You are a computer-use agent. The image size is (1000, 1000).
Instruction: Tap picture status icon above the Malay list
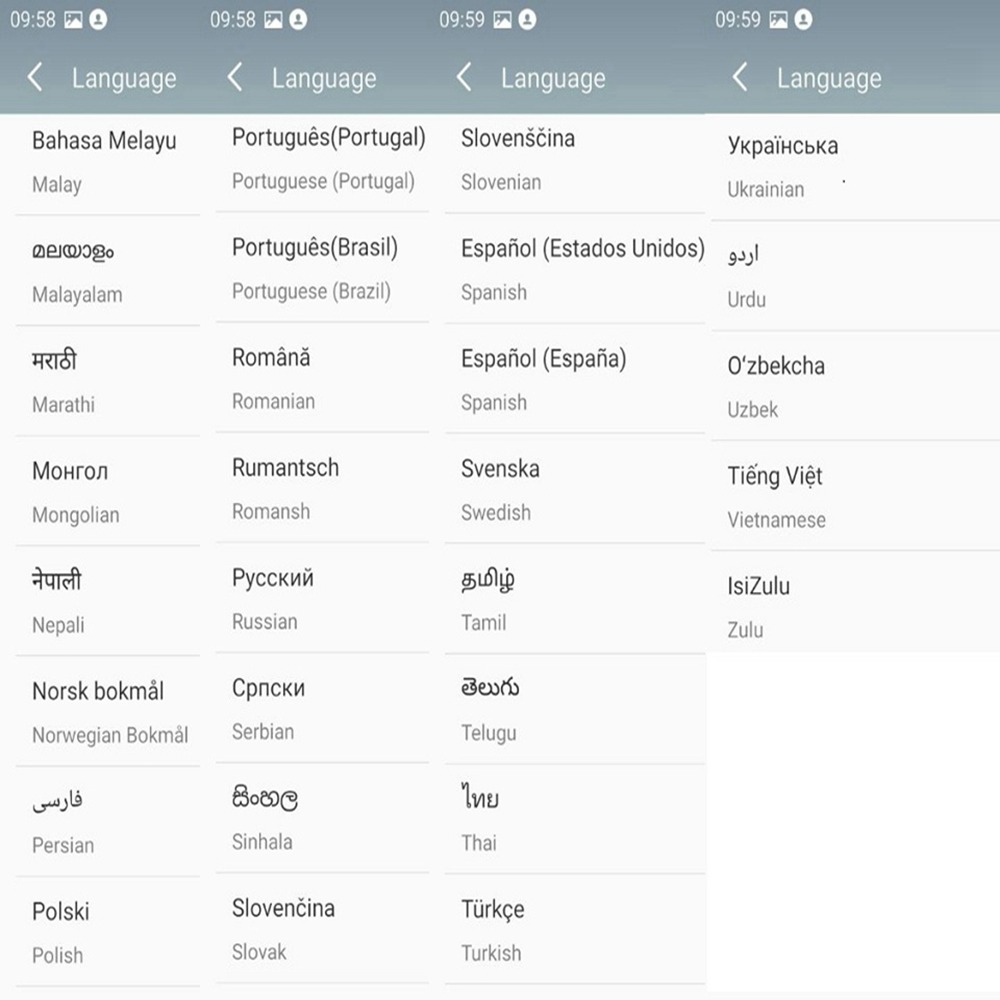pos(73,20)
